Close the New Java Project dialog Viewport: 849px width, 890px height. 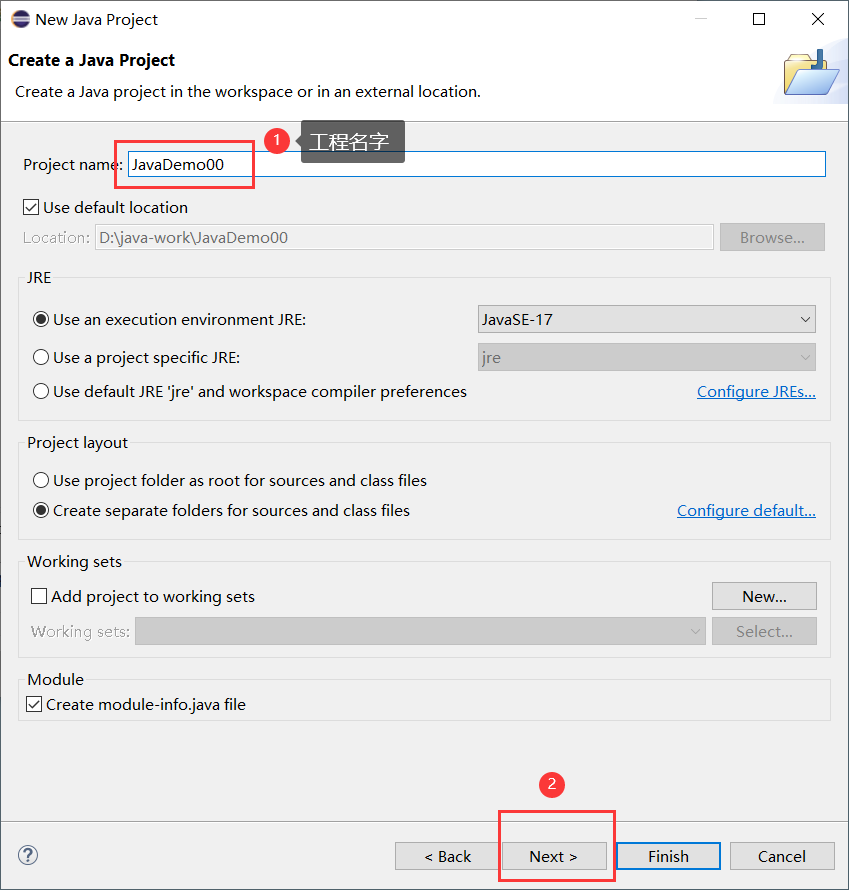point(818,19)
